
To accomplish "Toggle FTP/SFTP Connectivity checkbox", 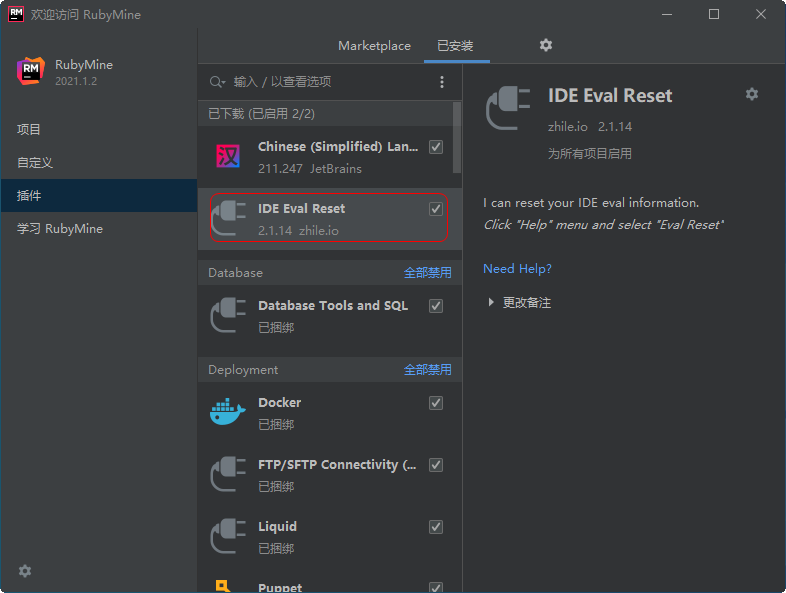I will click(436, 465).
